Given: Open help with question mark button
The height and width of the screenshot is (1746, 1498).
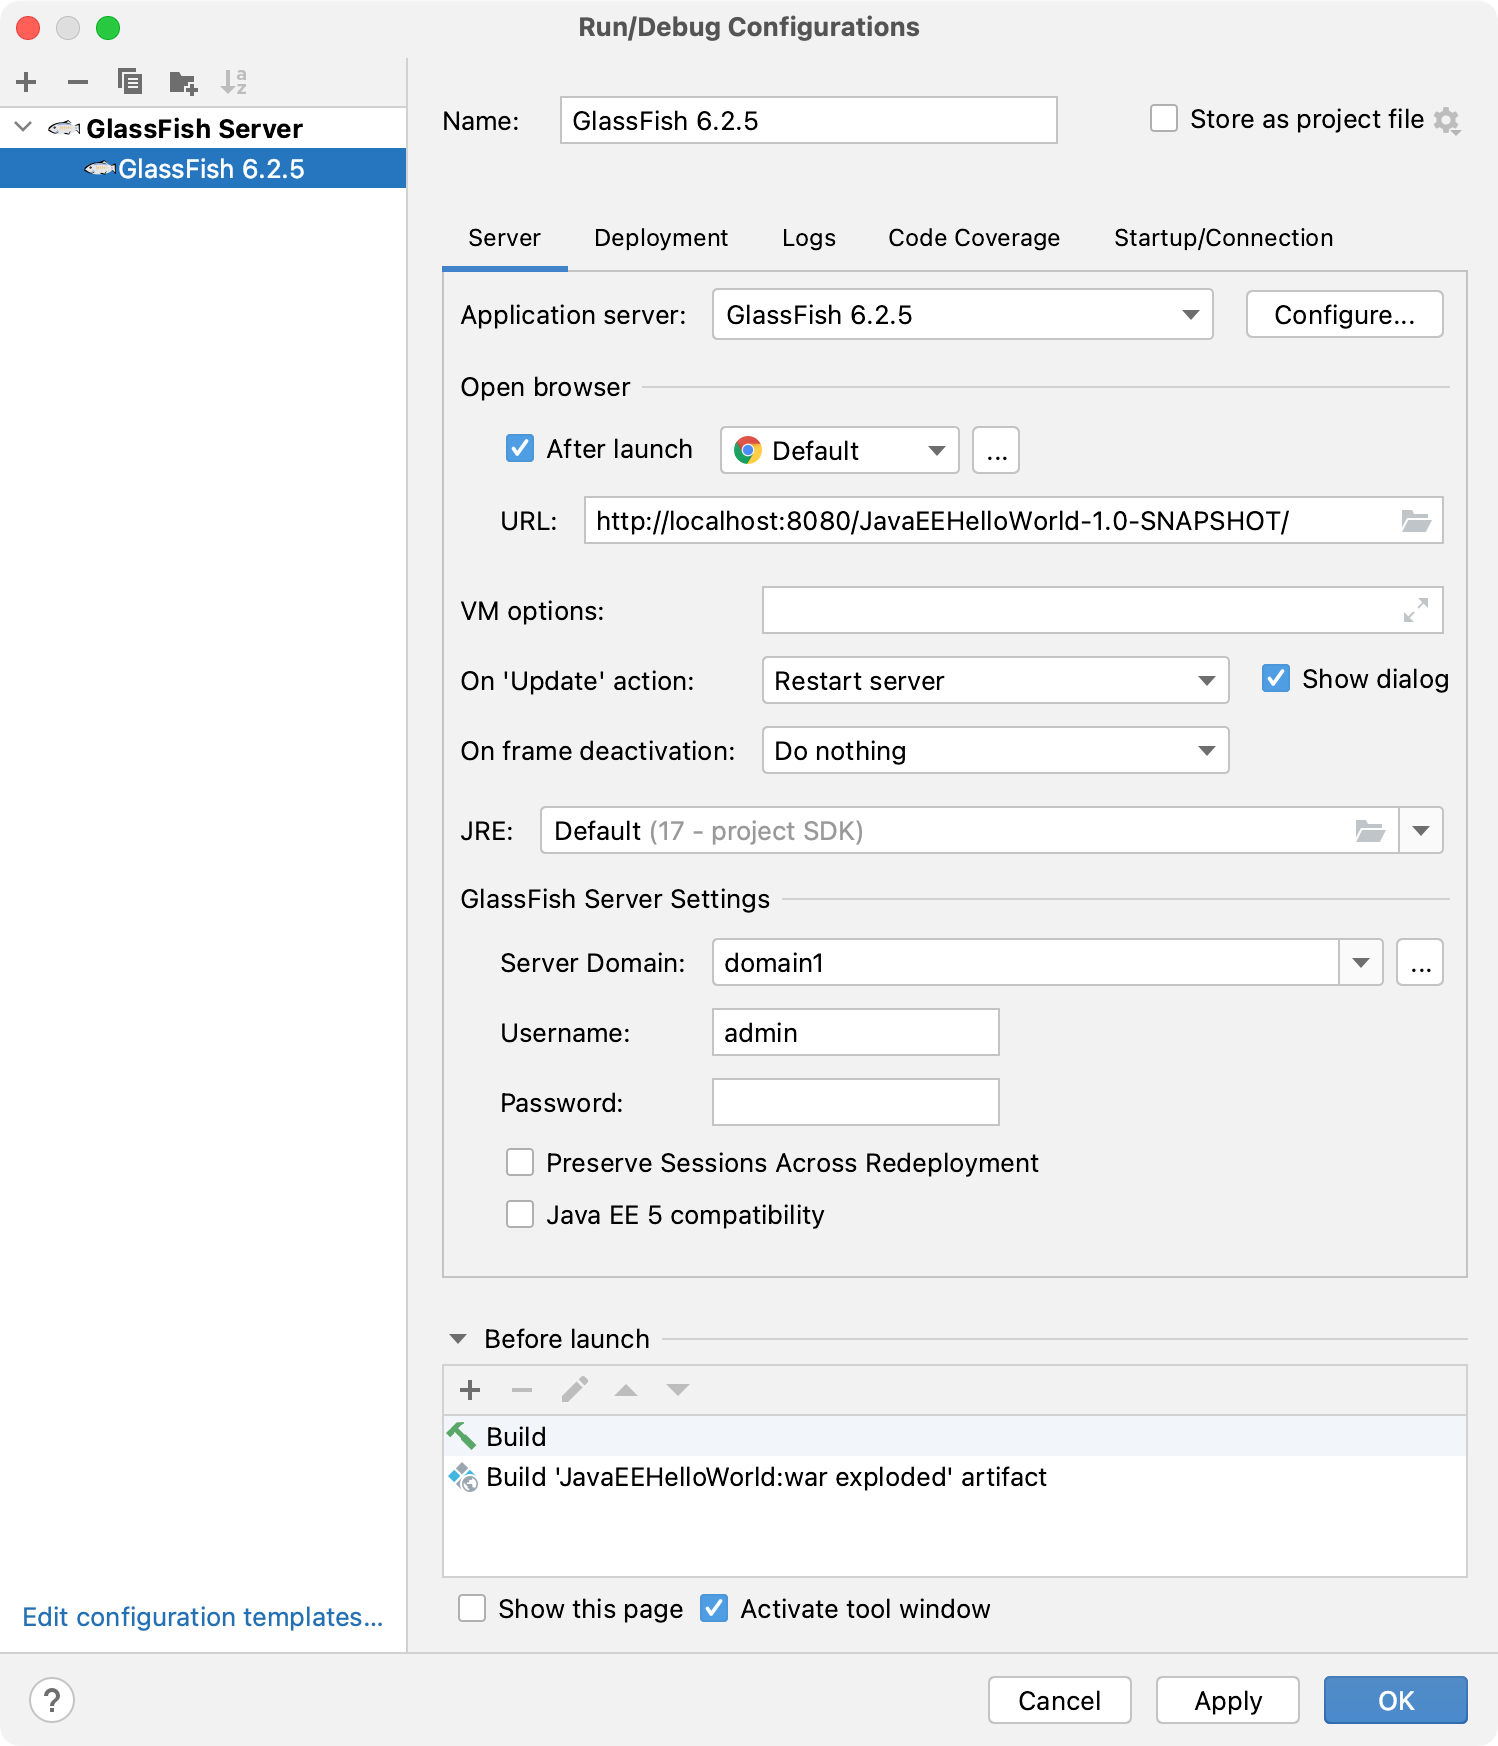Looking at the screenshot, I should click(52, 1700).
